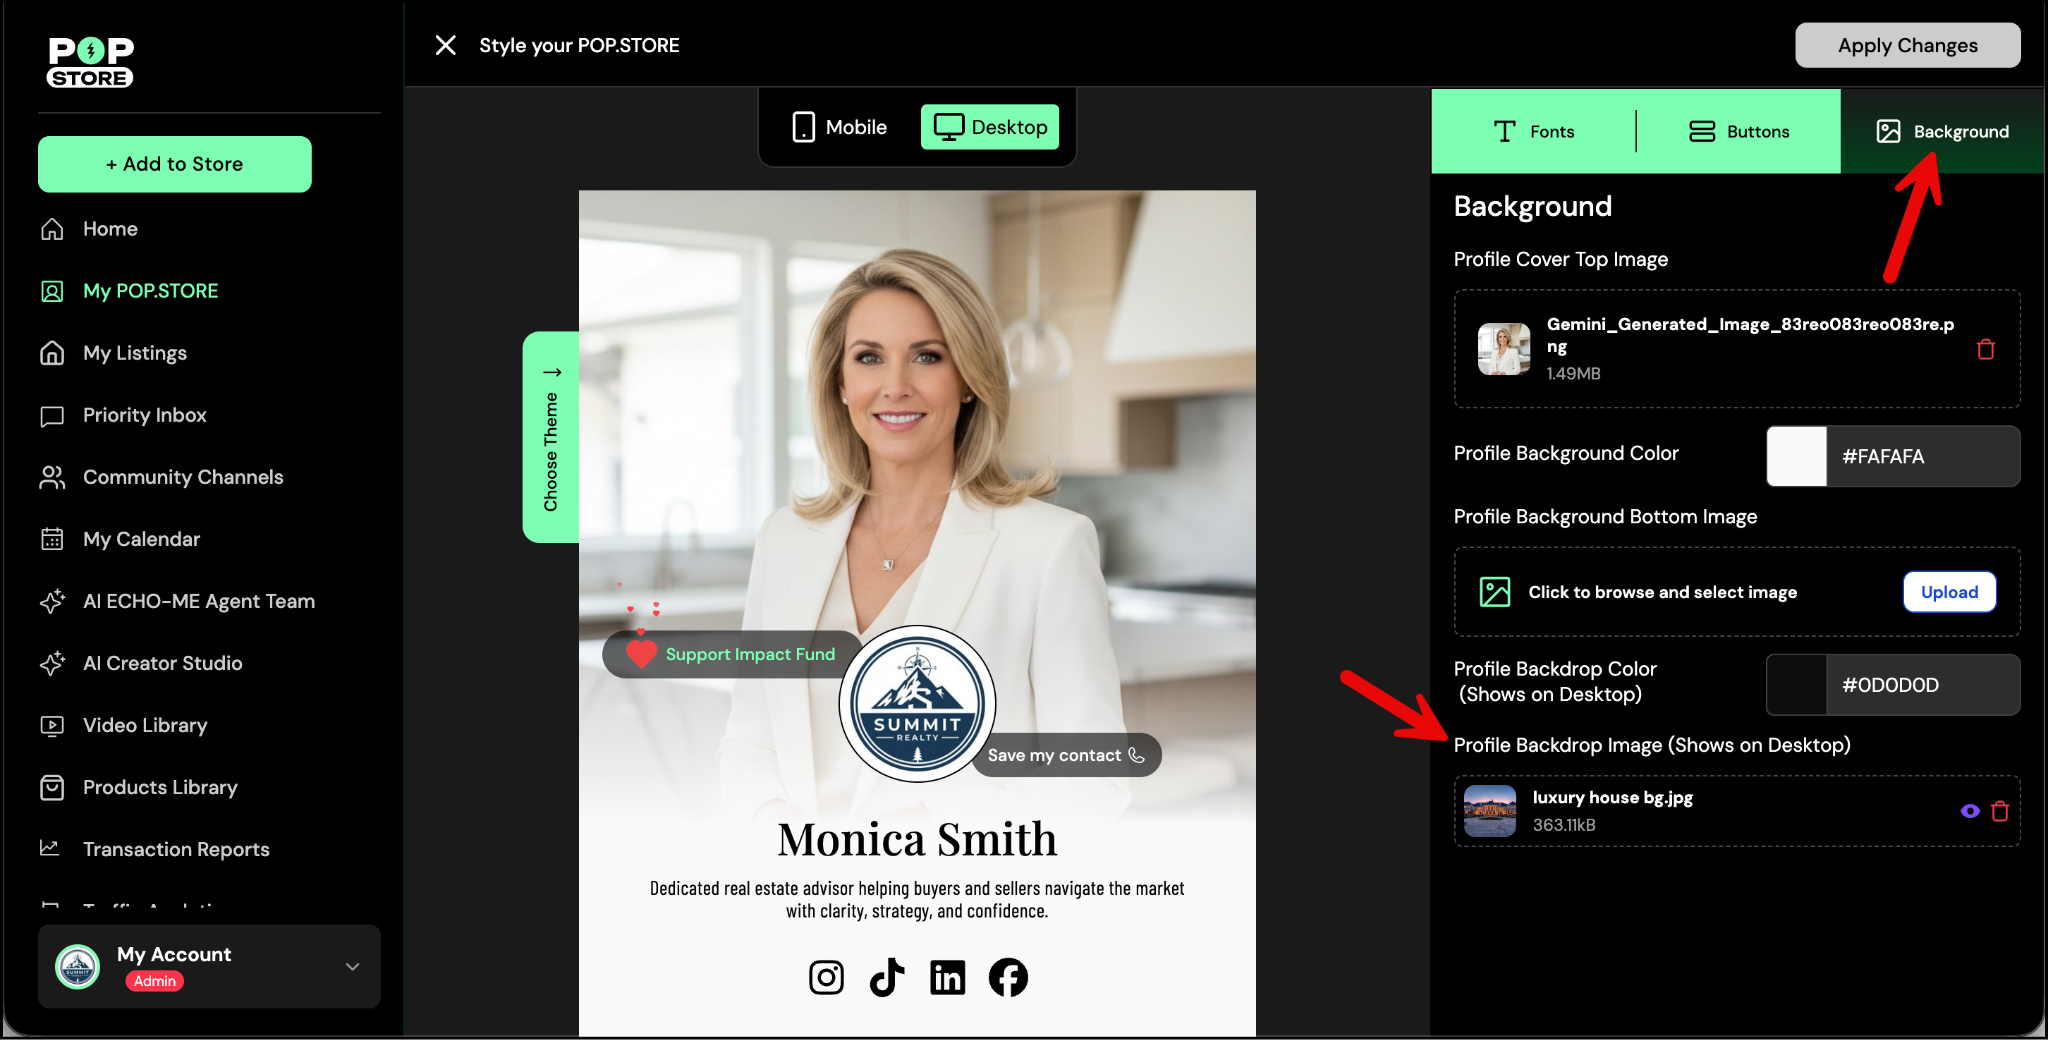This screenshot has height=1040, width=2048.
Task: Expand the Choose Theme side panel
Action: point(551,437)
